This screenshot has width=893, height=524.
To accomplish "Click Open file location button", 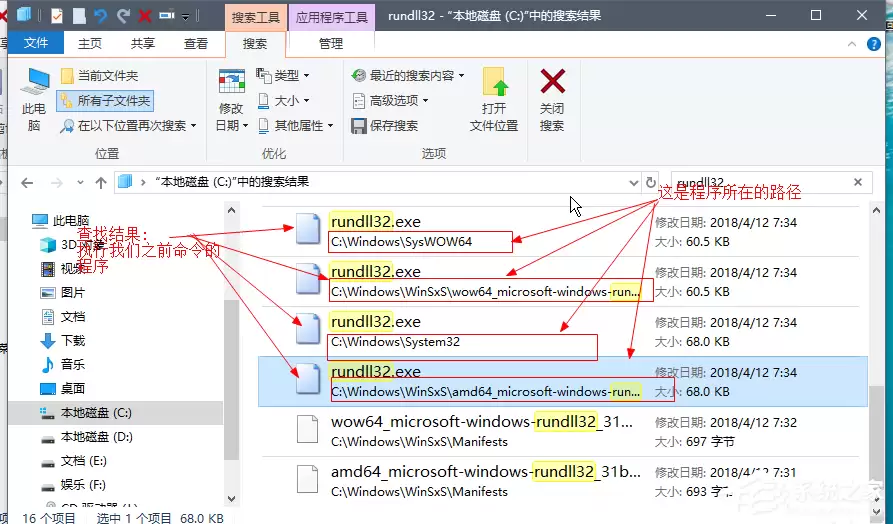I will 494,101.
